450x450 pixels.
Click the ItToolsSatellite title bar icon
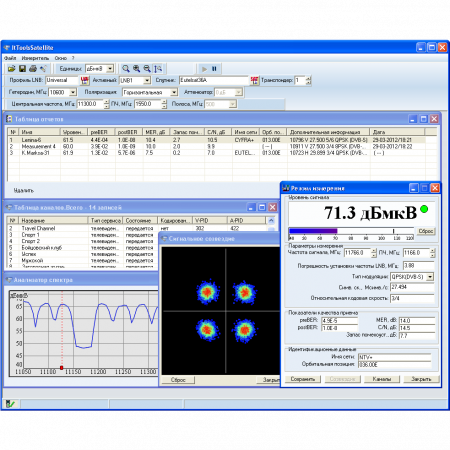coord(7,48)
